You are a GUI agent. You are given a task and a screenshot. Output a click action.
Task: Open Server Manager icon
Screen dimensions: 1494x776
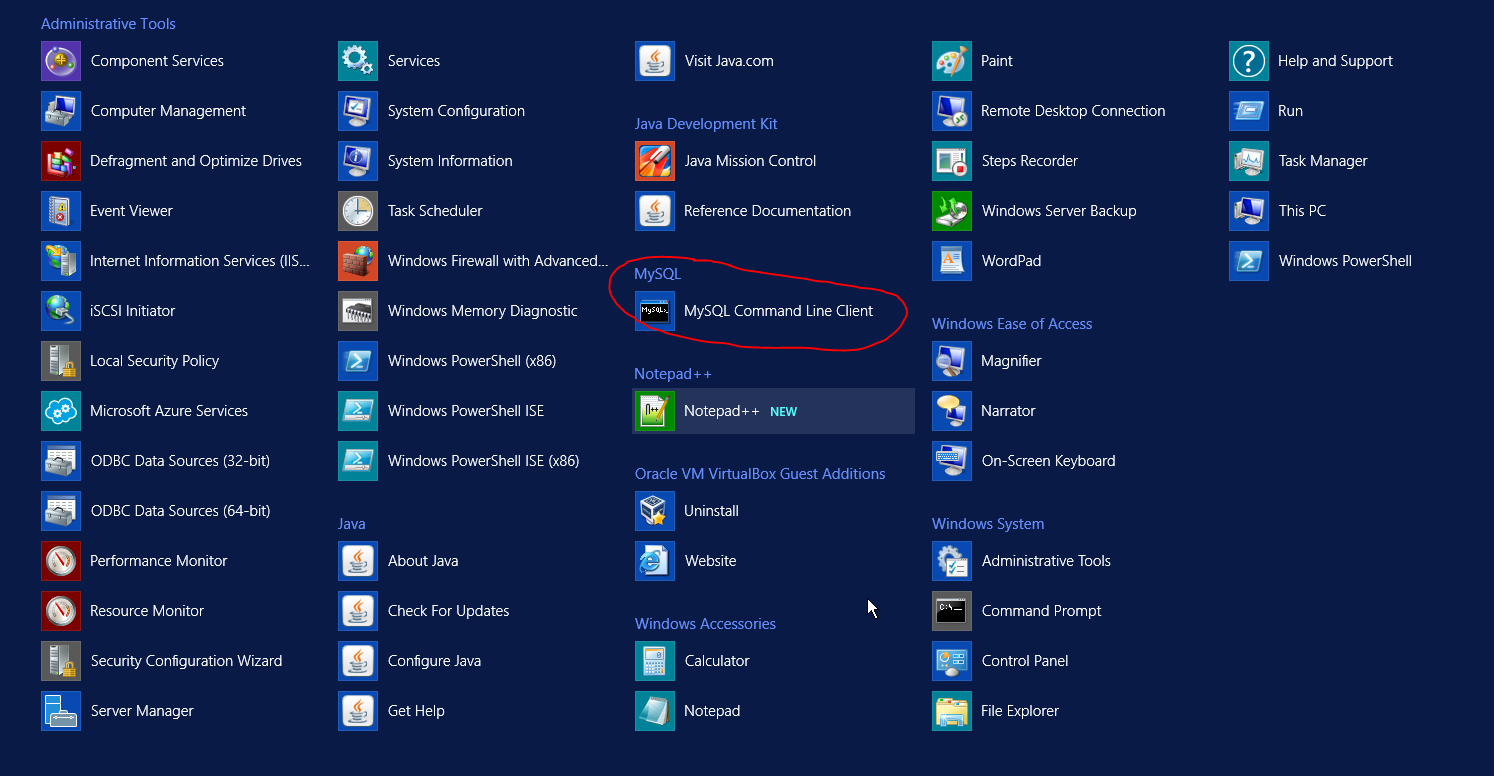point(61,711)
